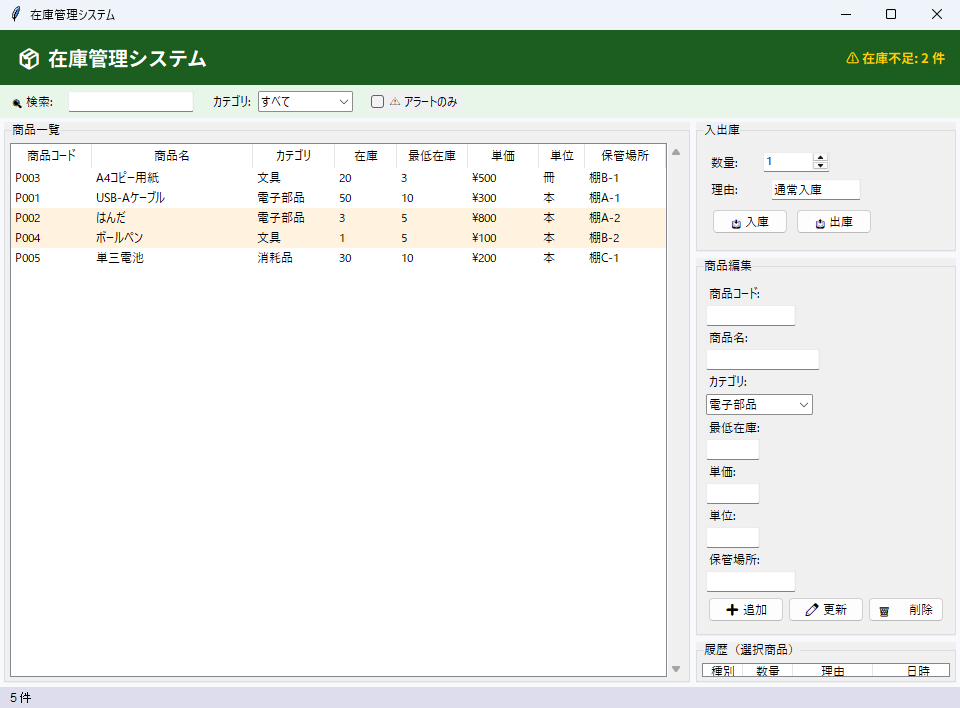This screenshot has height=708, width=960.
Task: Click the 保管場所 column header
Action: [x=624, y=156]
